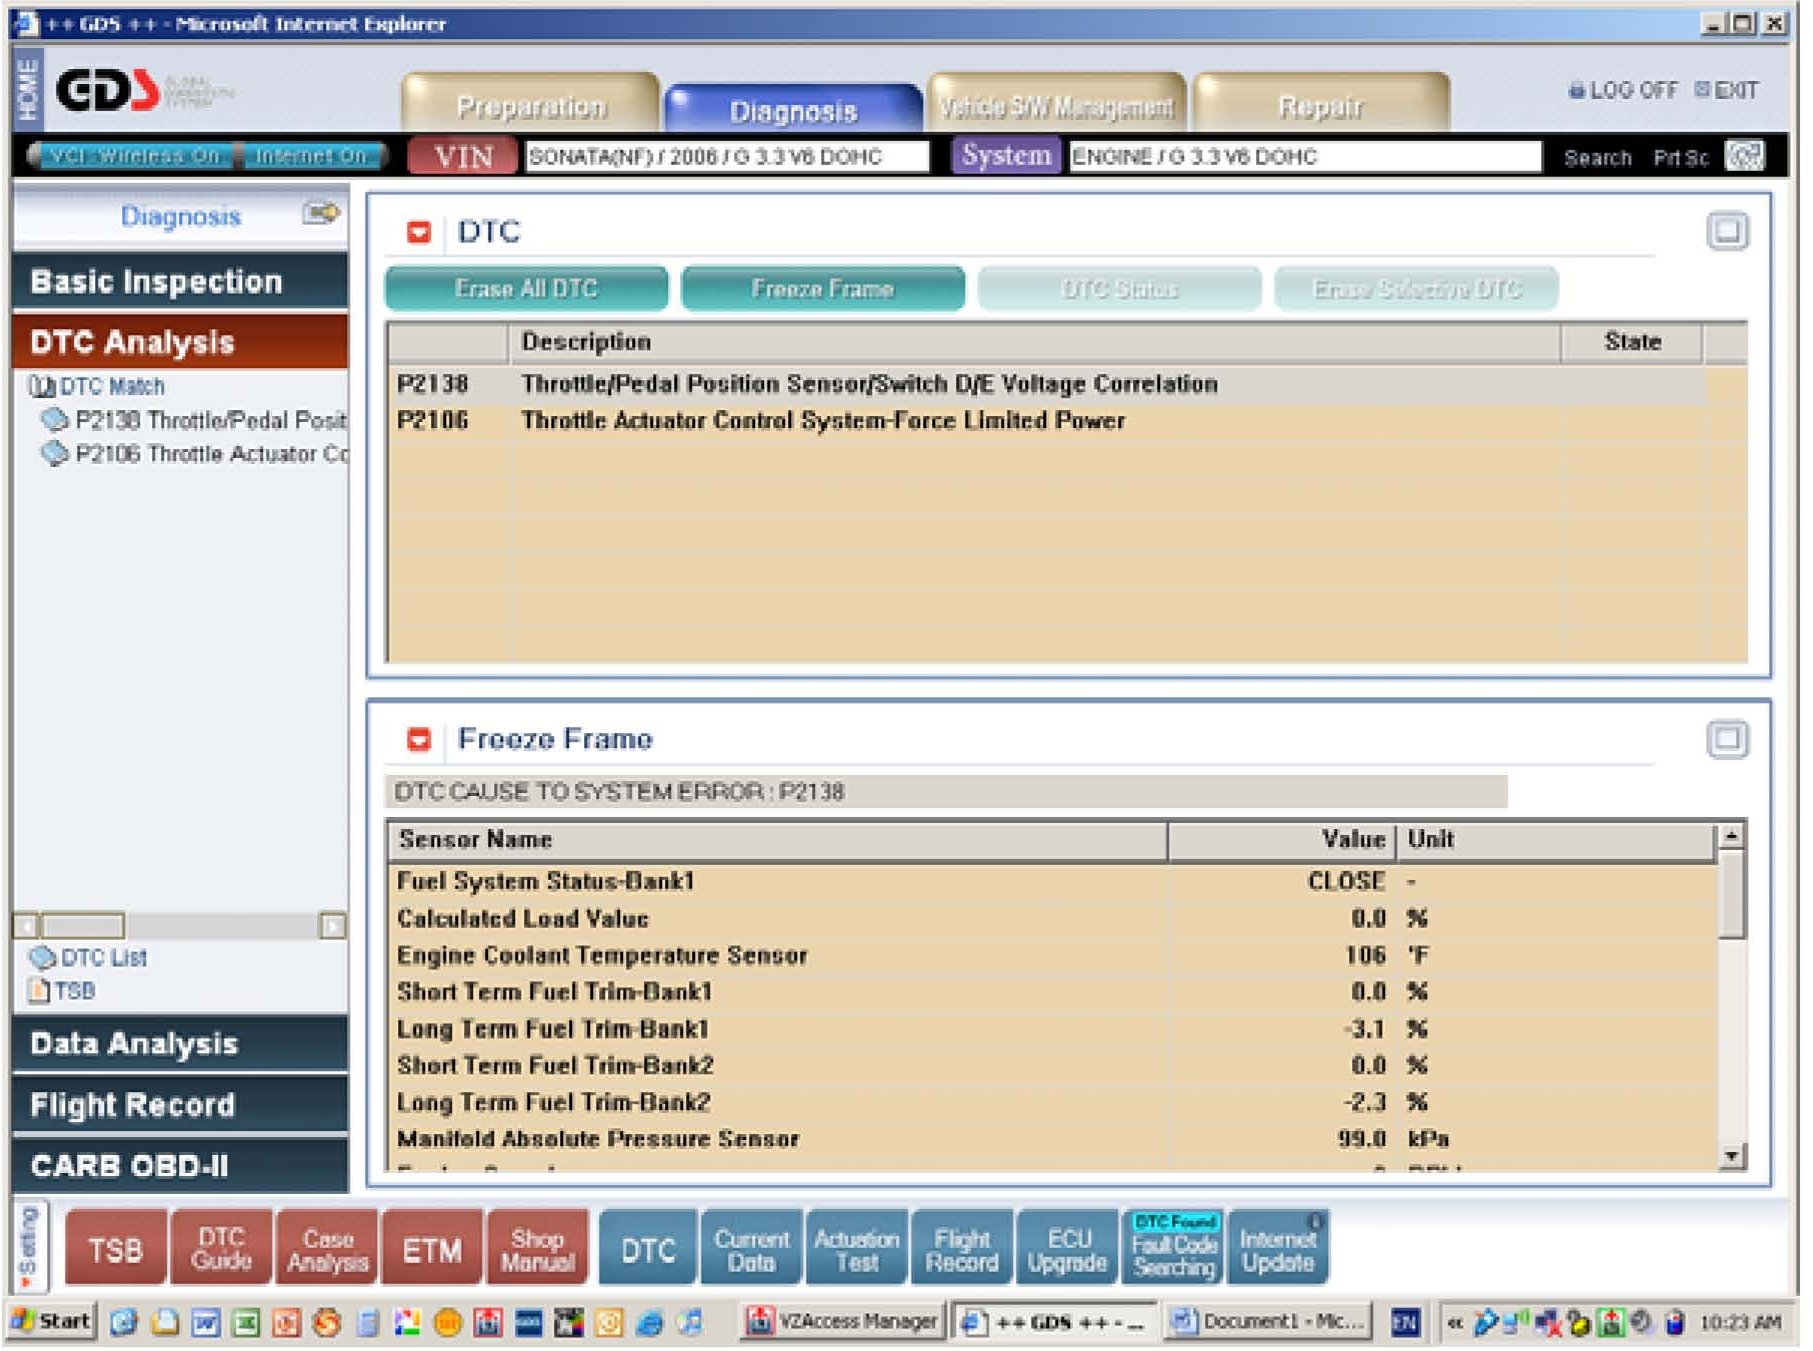Viewport: 1813px width, 1351px height.
Task: Expand the Flight Record sidebar section
Action: 180,1105
